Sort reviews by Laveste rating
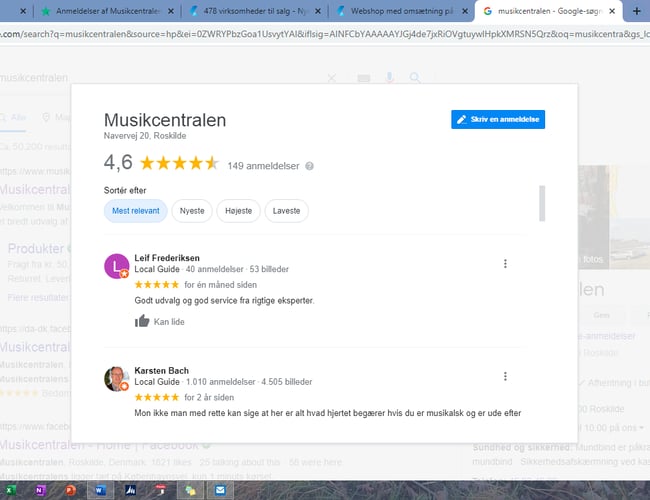The height and width of the screenshot is (500, 650). 286,211
